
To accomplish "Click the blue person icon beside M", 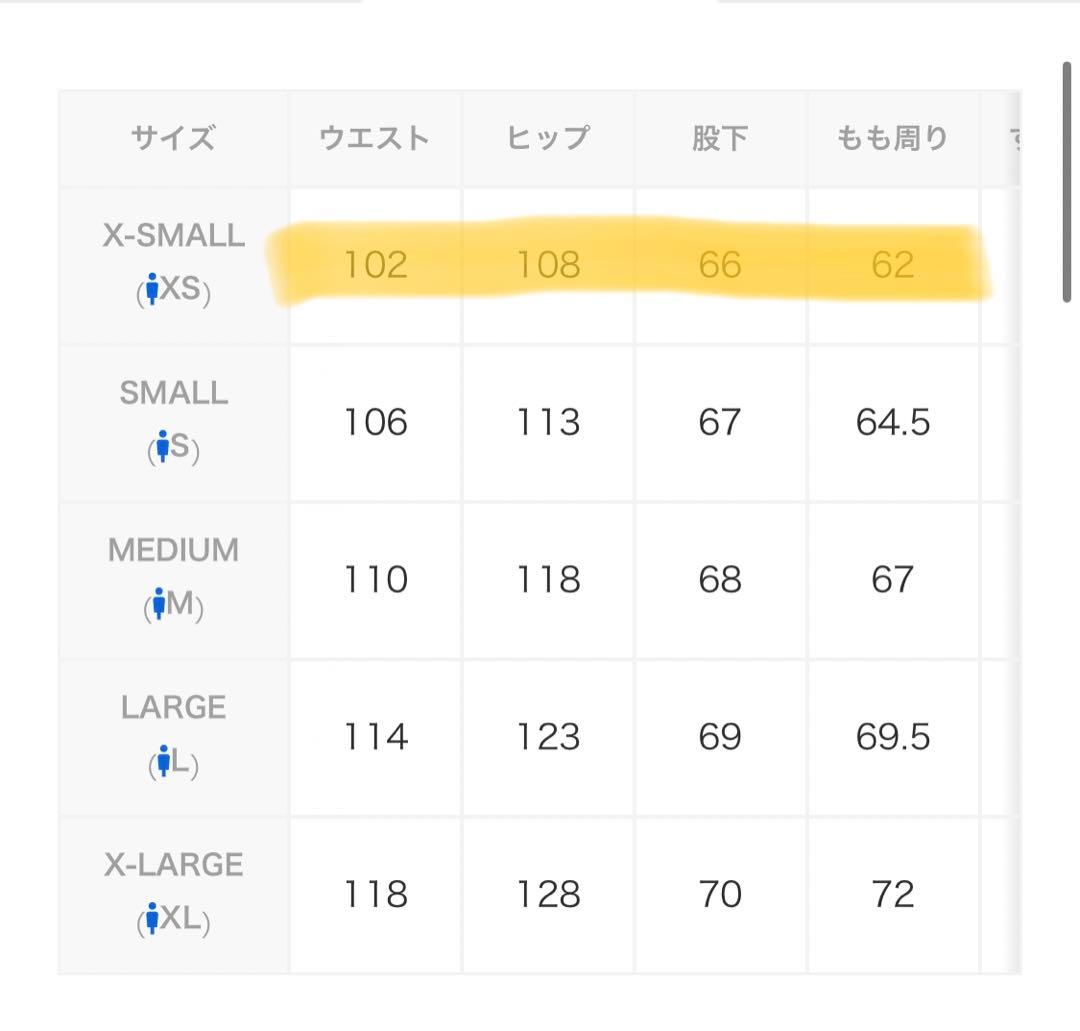I will pos(158,606).
